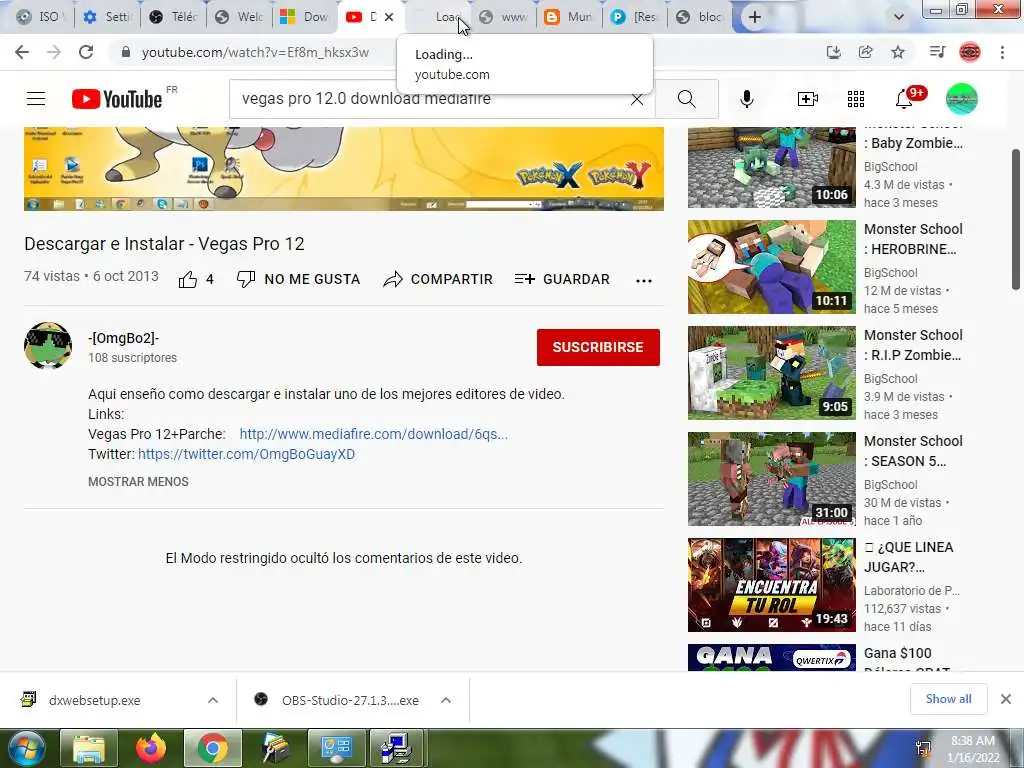Switch to the www tab
The image size is (1024, 768).
coord(504,17)
